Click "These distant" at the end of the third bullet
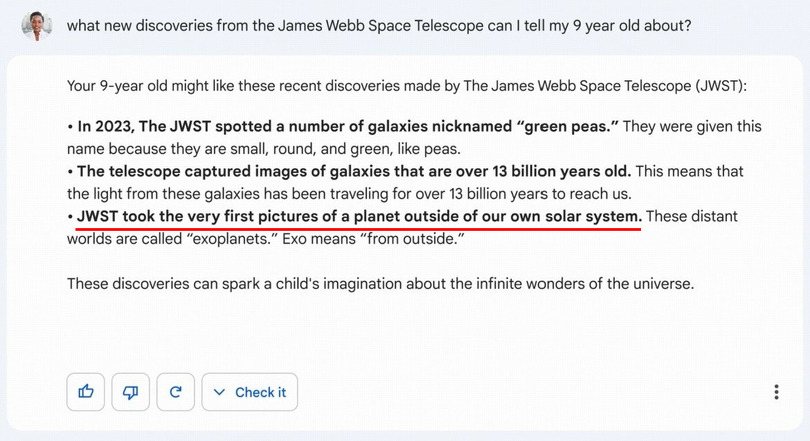The height and width of the screenshot is (441, 810). [692, 216]
